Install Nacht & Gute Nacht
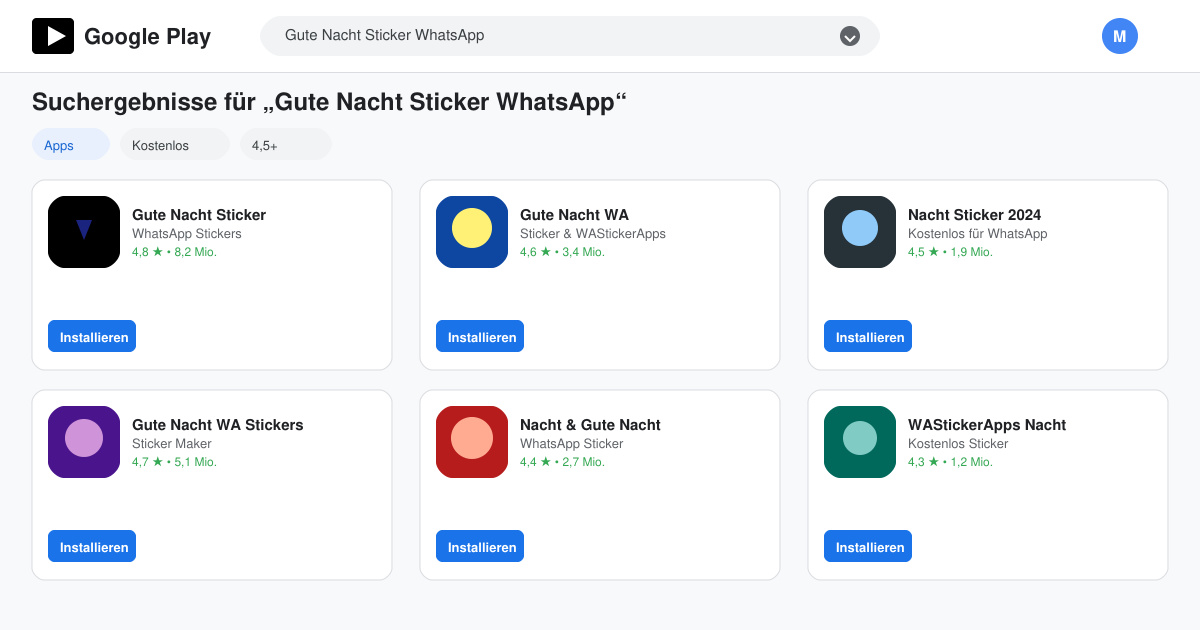The width and height of the screenshot is (1200, 630). 480,546
